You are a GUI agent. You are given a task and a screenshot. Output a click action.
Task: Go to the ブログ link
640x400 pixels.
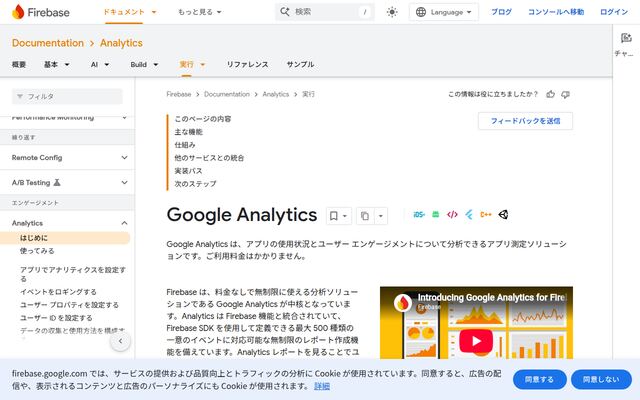501,12
